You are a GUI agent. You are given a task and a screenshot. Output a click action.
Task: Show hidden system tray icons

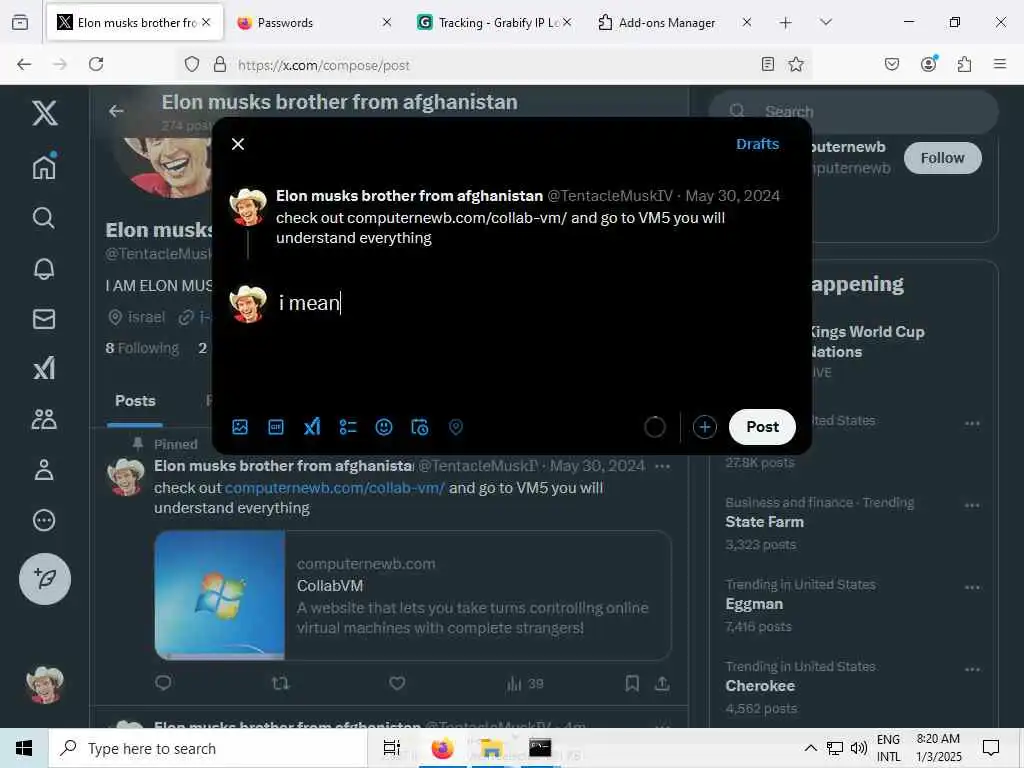pyautogui.click(x=810, y=748)
